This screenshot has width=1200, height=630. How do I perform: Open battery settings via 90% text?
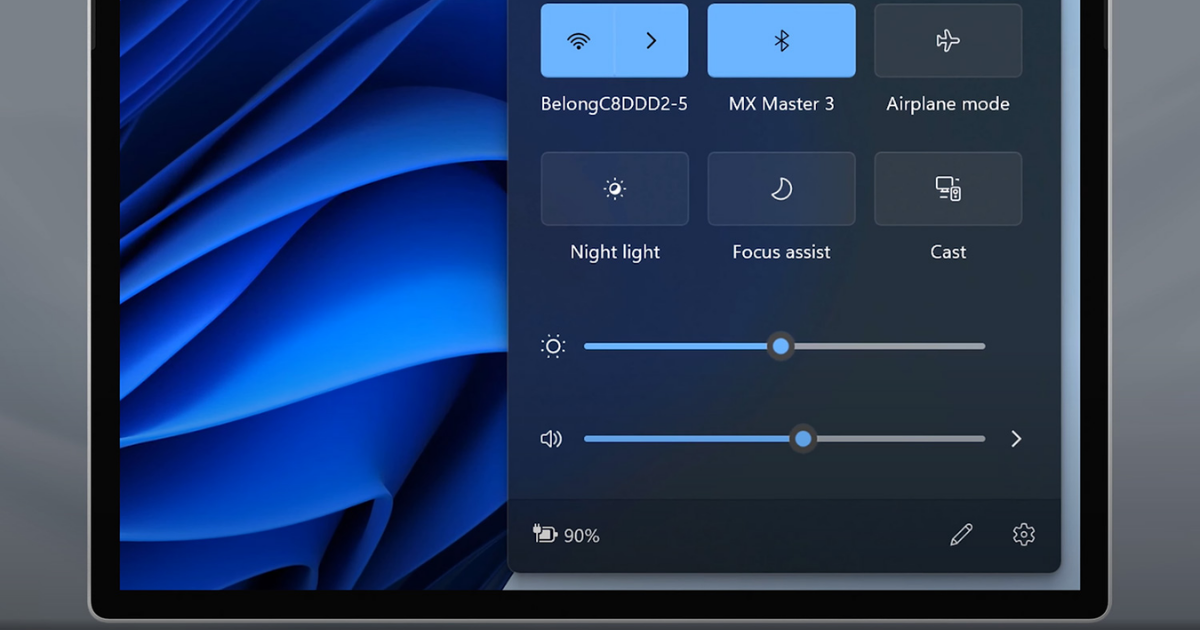[x=582, y=536]
